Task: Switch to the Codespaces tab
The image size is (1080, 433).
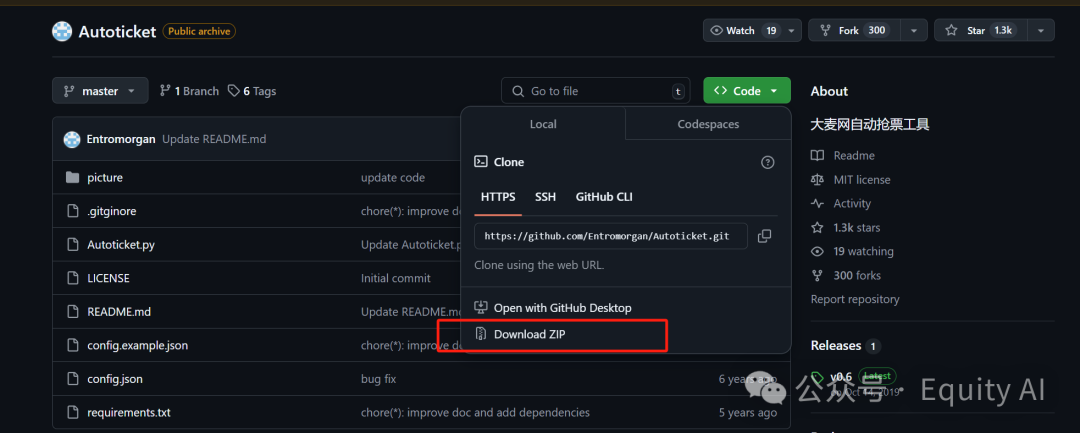Action: [708, 124]
